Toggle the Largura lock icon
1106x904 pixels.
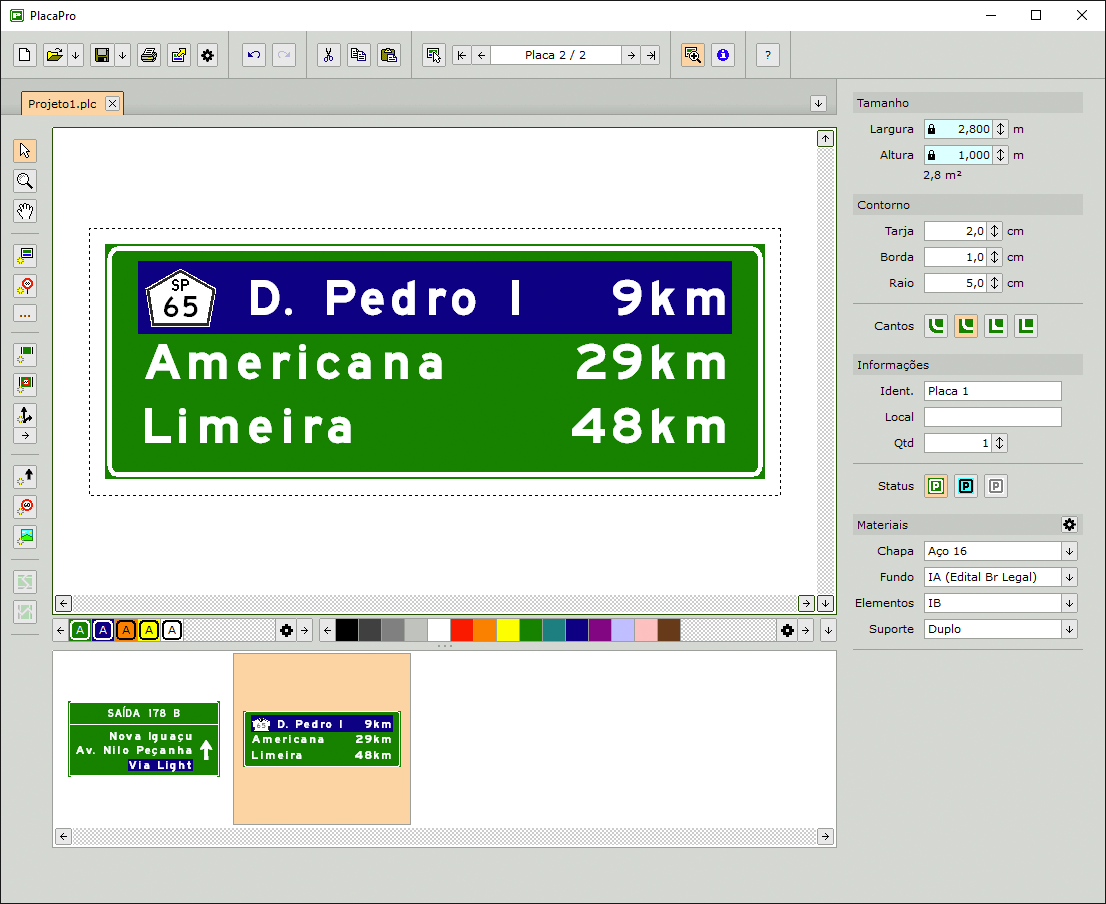[x=931, y=129]
